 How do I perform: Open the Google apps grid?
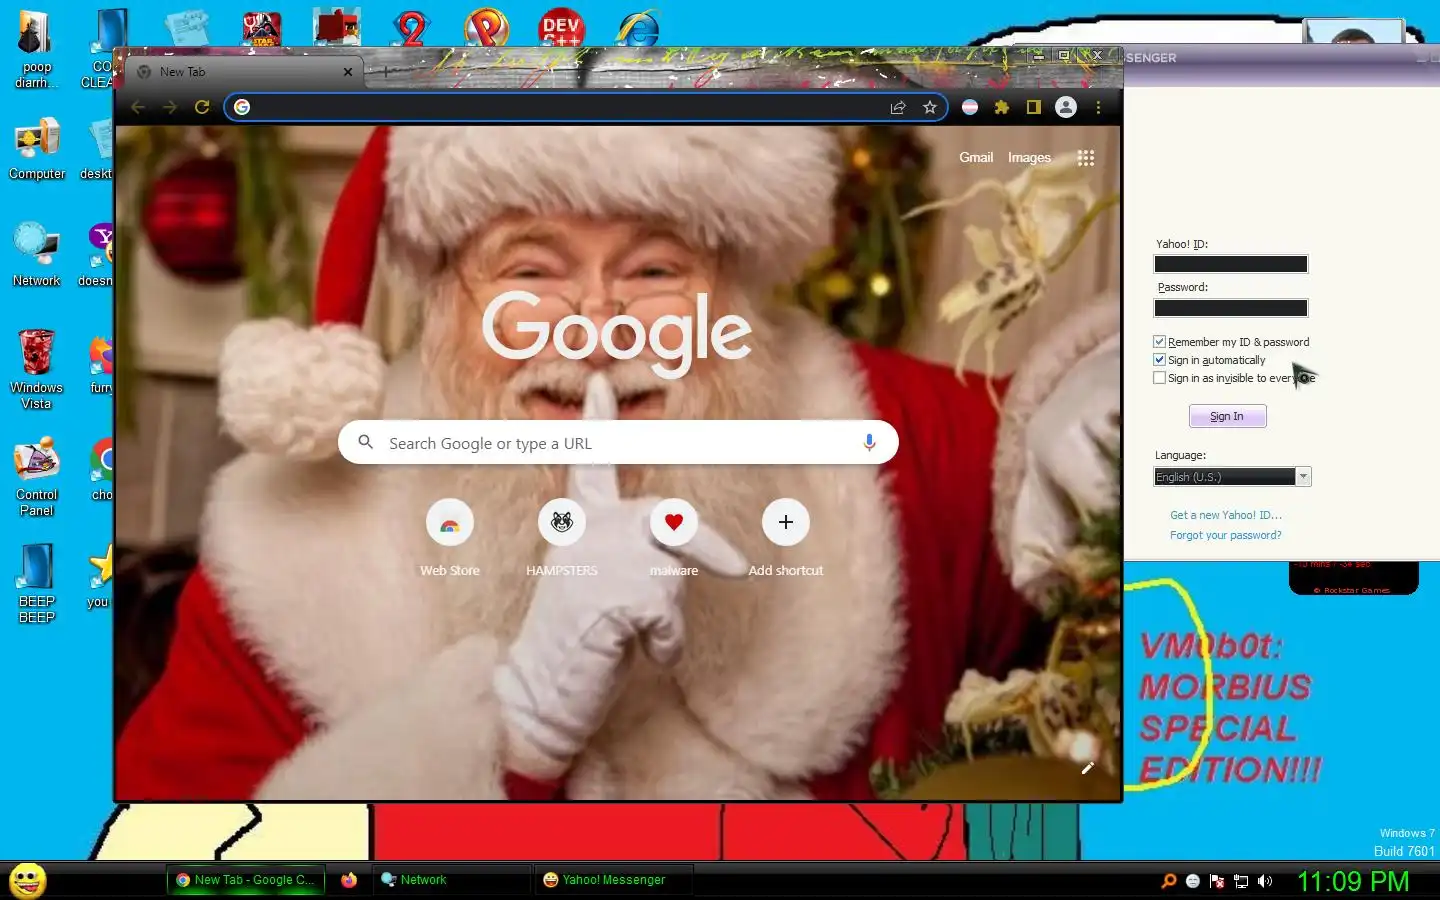tap(1086, 158)
